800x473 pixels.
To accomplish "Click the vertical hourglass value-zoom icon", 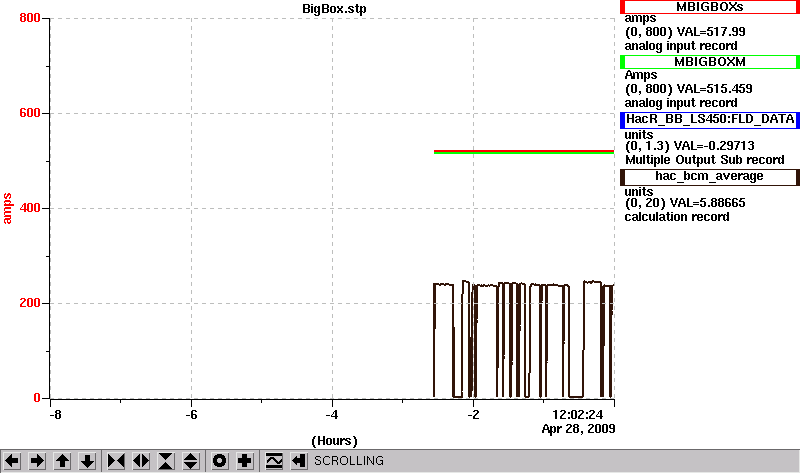I will click(166, 461).
